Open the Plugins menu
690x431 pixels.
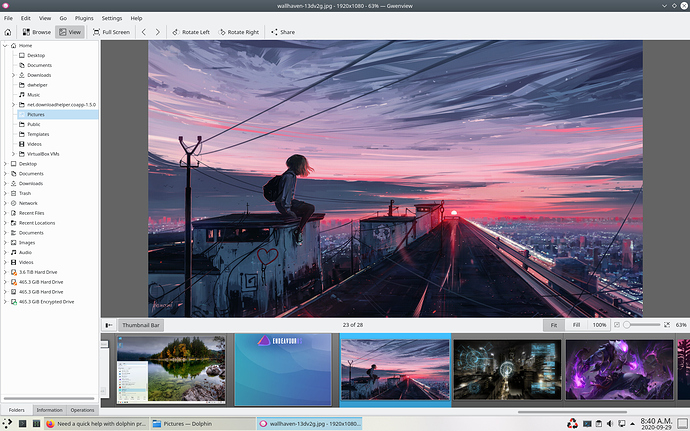[x=84, y=18]
